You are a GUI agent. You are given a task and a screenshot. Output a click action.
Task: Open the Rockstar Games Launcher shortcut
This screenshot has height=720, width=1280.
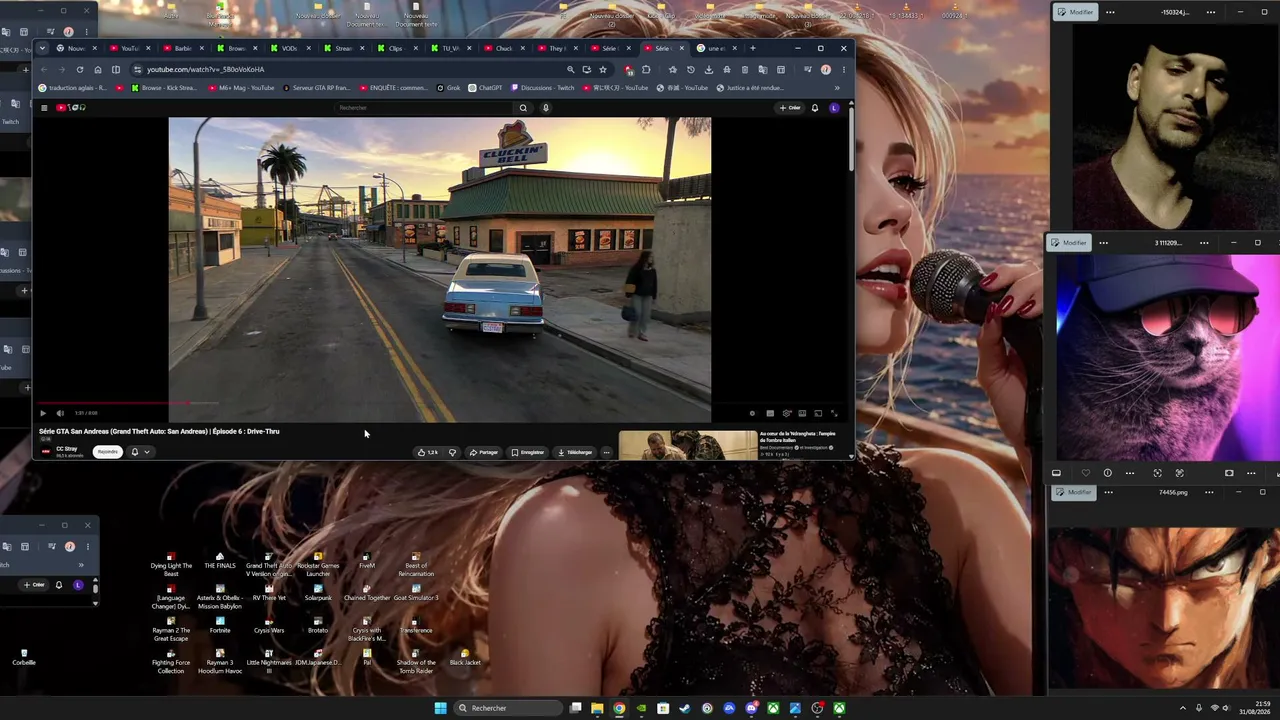318,566
